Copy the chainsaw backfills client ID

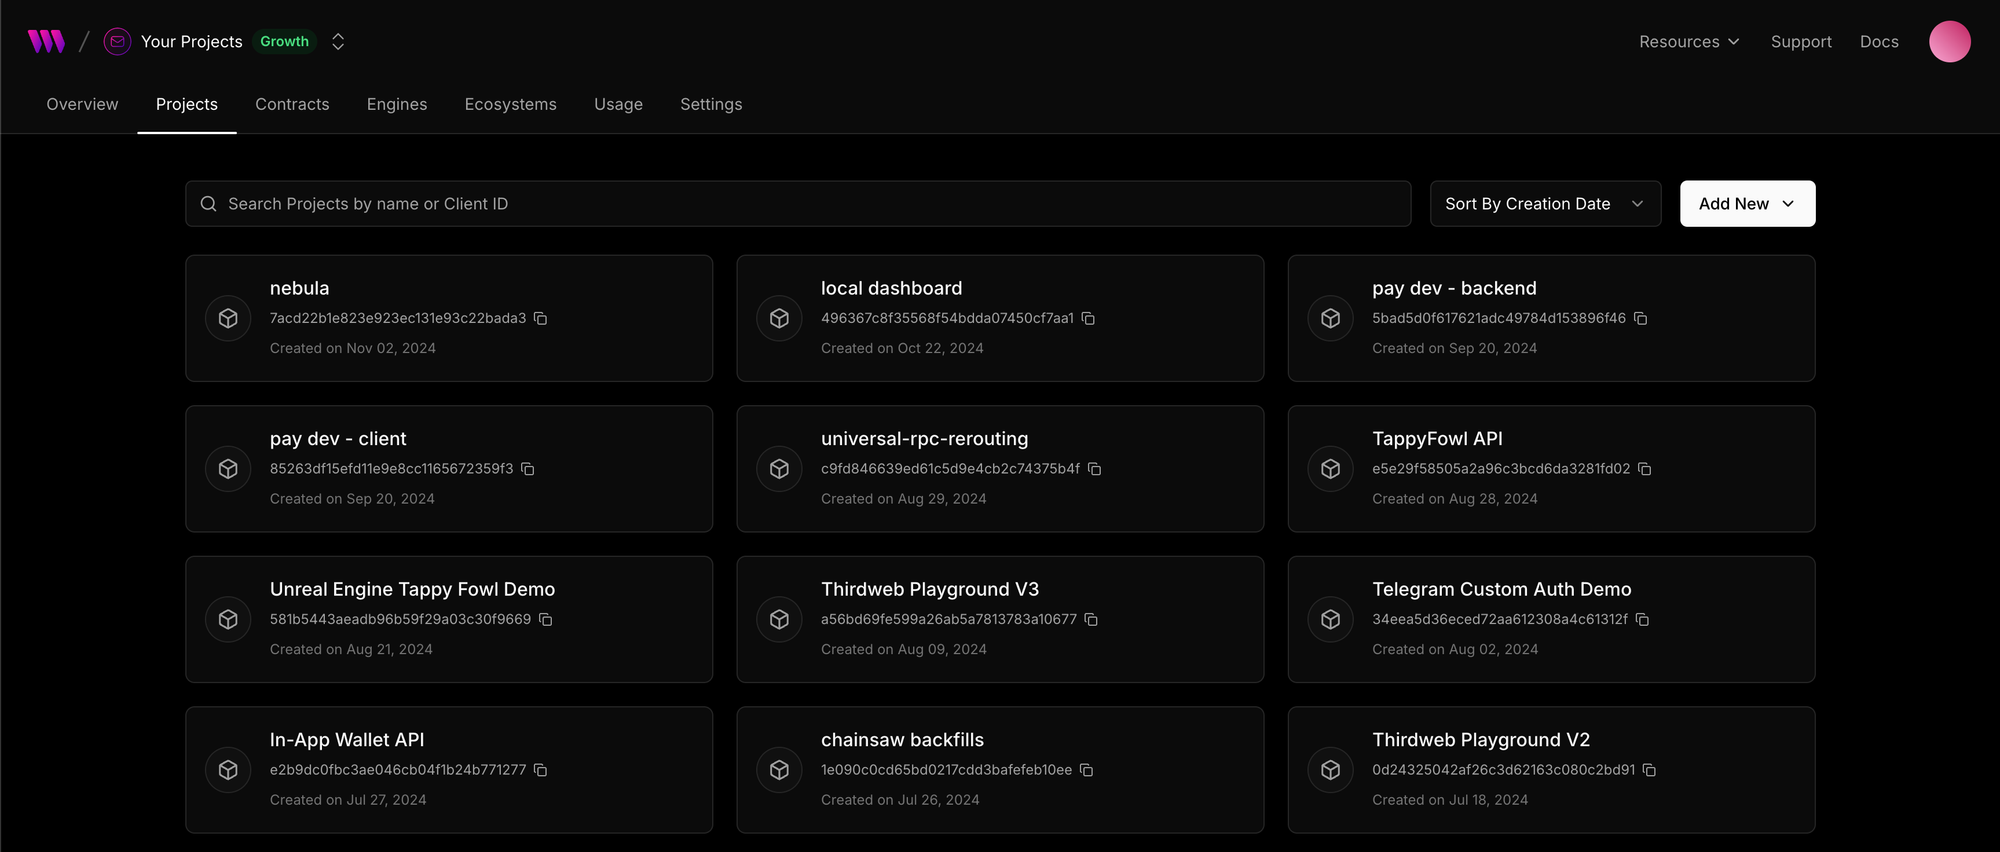point(1086,770)
